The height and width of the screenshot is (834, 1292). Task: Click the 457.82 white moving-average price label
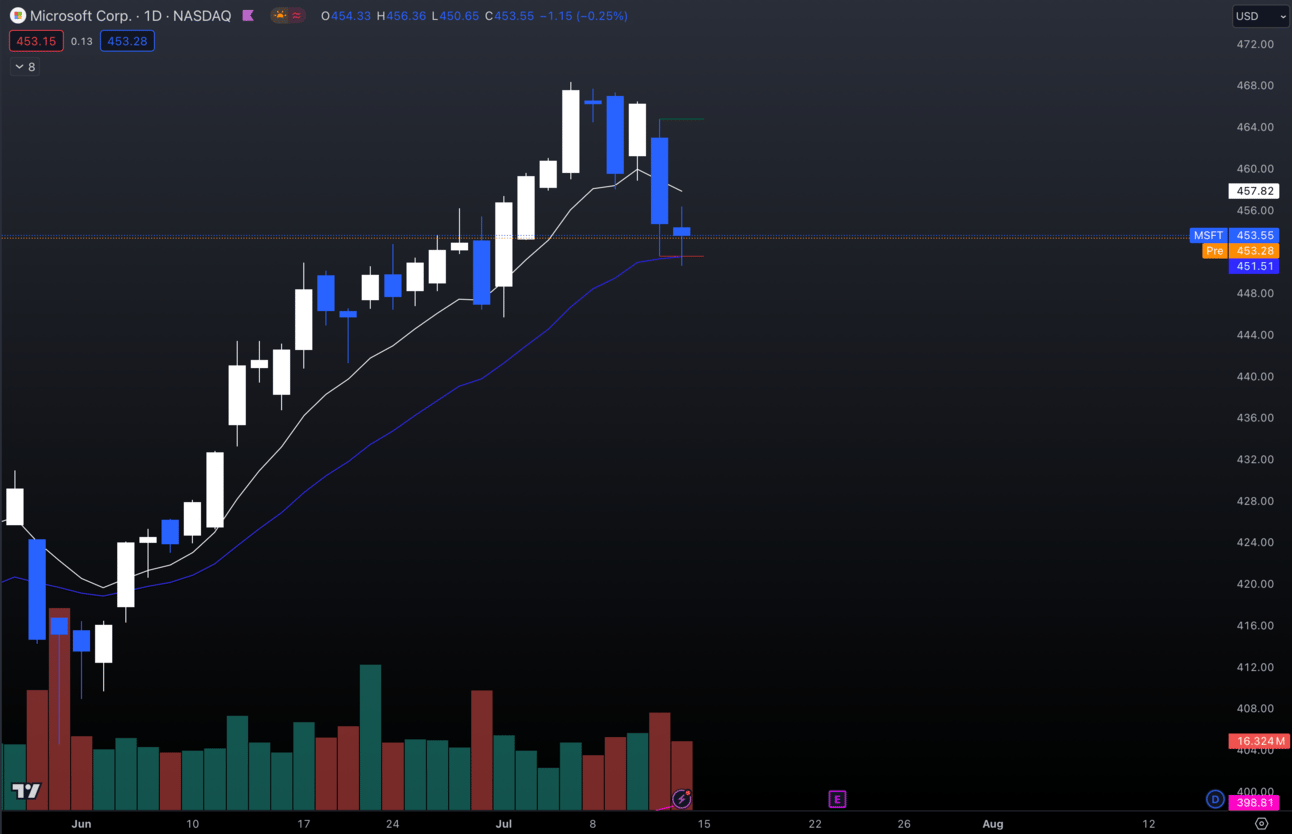(x=1254, y=191)
